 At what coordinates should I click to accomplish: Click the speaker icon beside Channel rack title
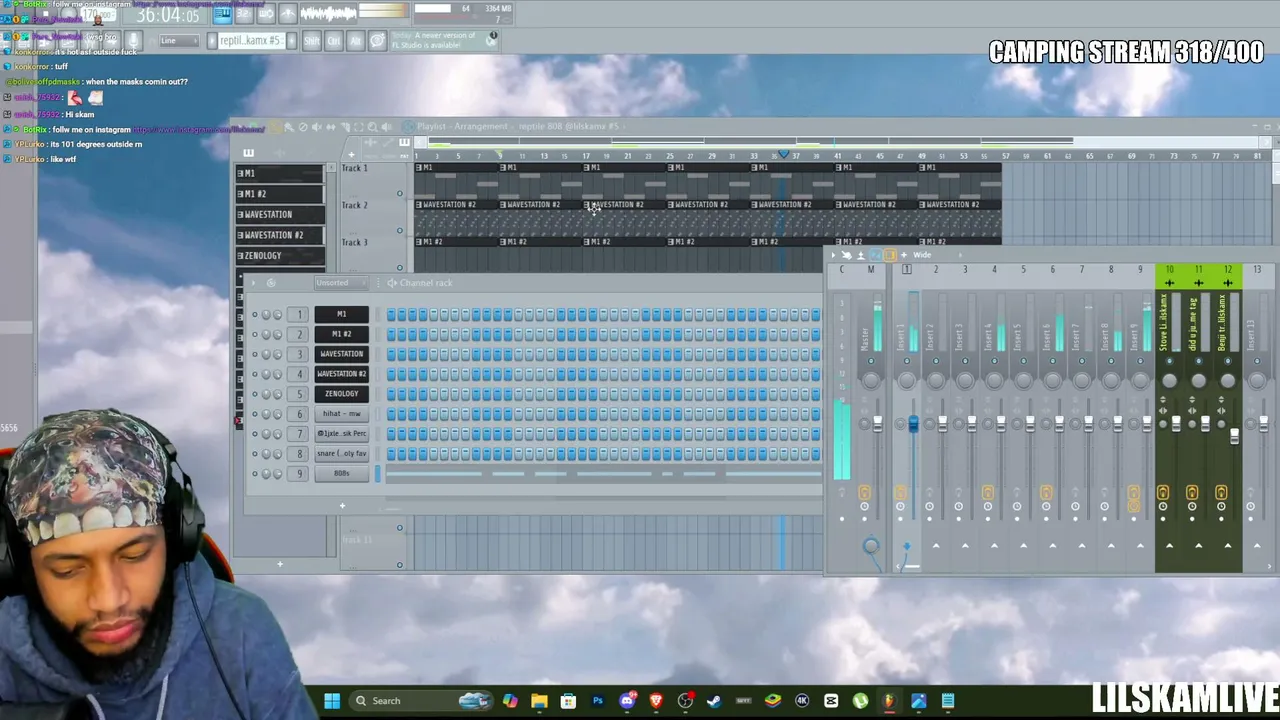click(392, 283)
